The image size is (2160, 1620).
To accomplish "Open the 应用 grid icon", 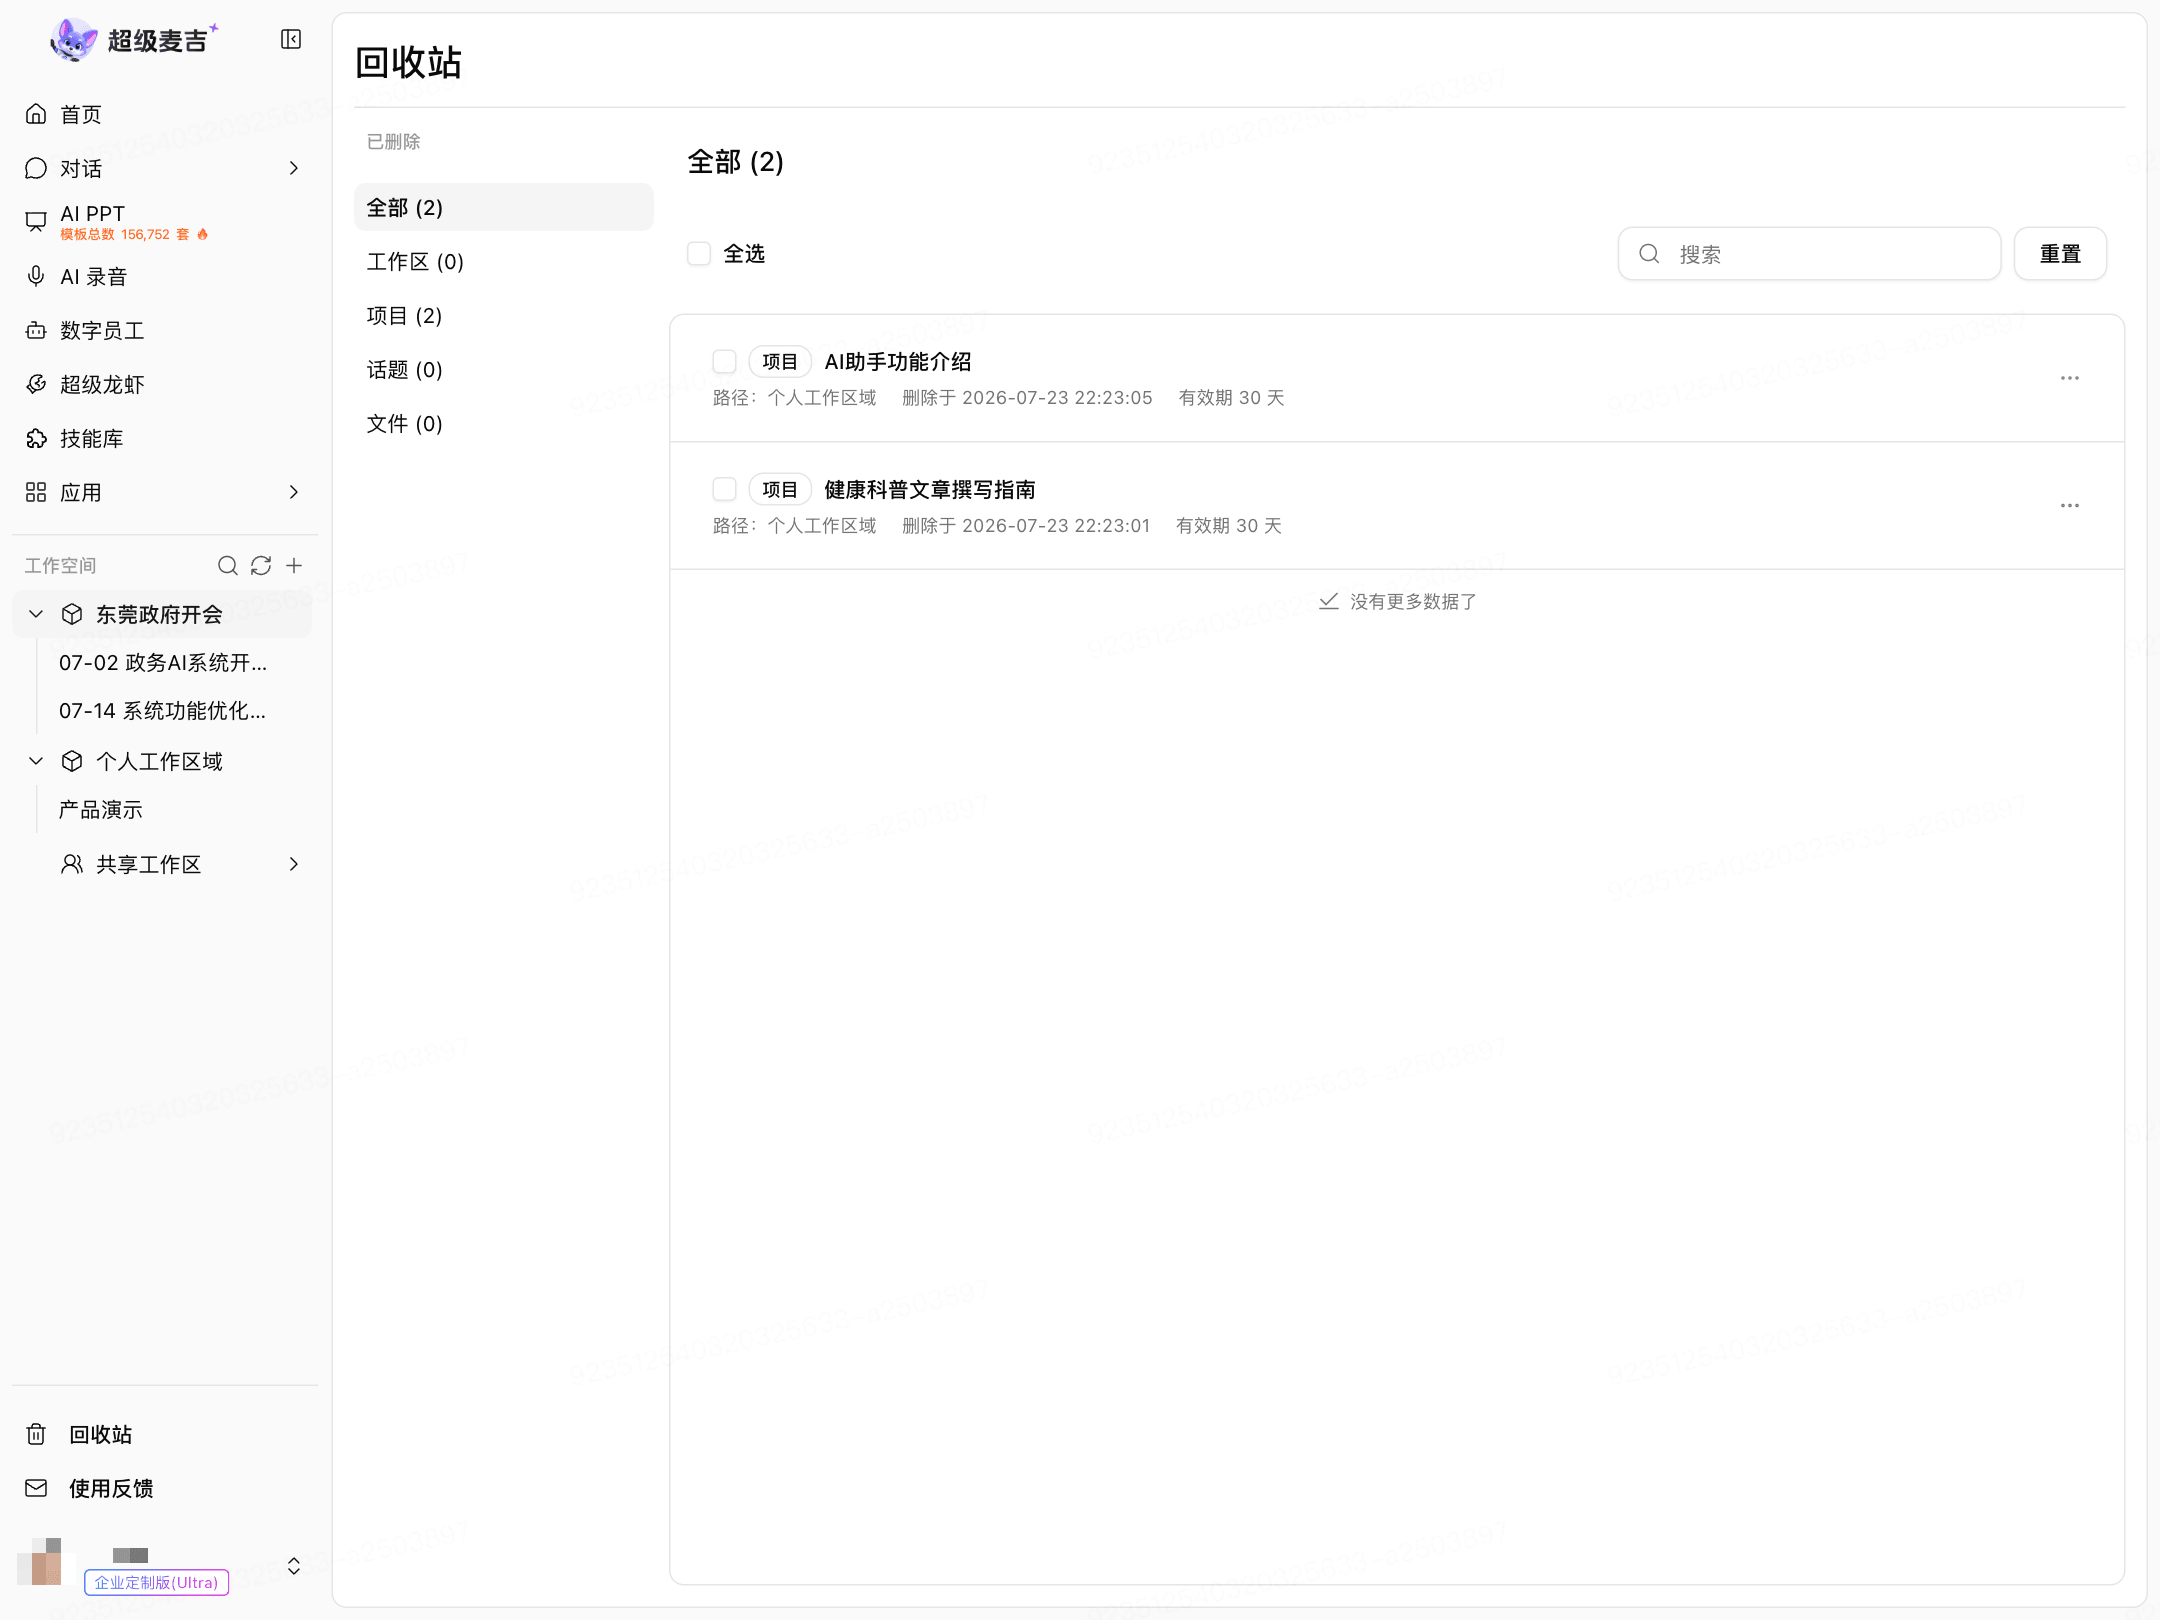I will click(36, 492).
